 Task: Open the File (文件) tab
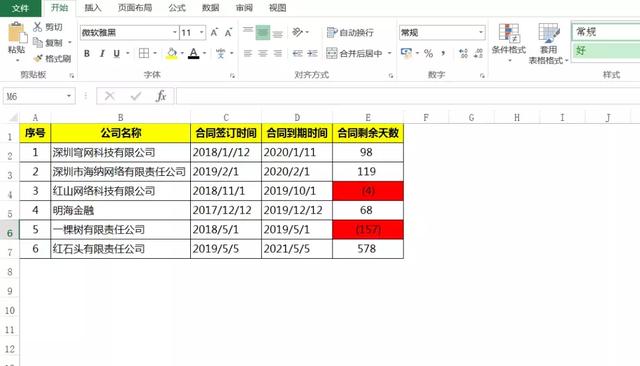coord(20,8)
